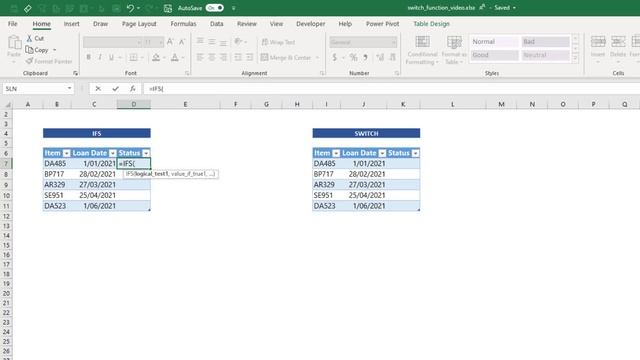
Task: Click the Center alignment icon
Action: point(212,58)
